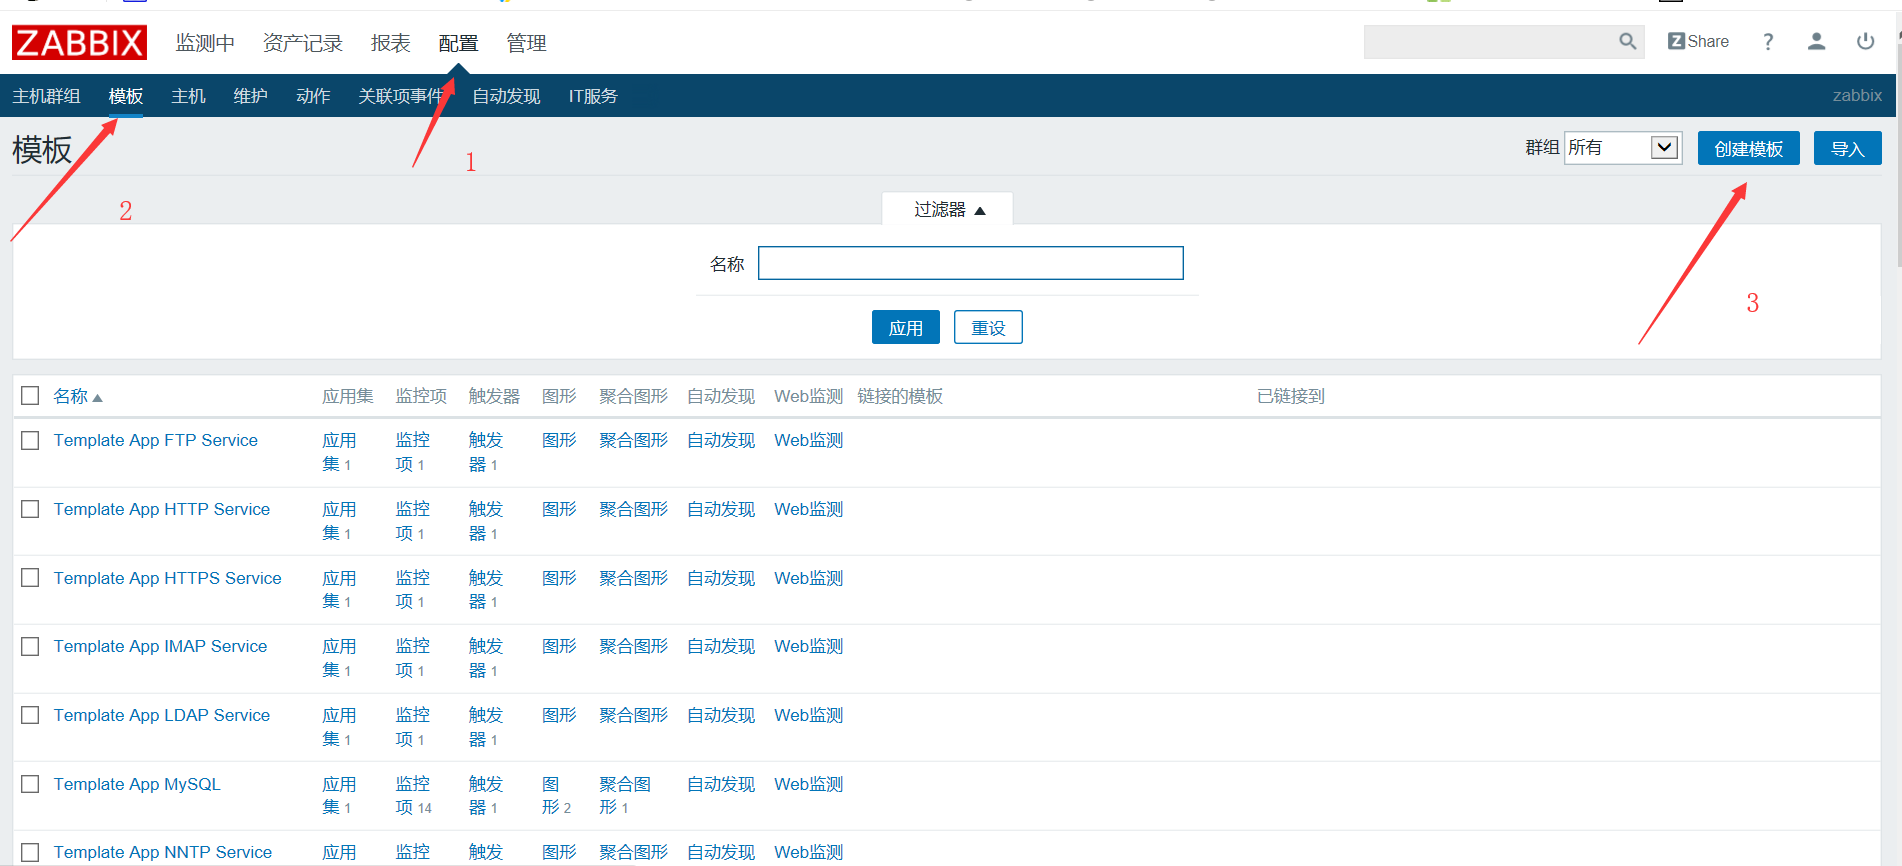This screenshot has height=866, width=1902.
Task: Open the Zabbix Share link
Action: click(1698, 41)
